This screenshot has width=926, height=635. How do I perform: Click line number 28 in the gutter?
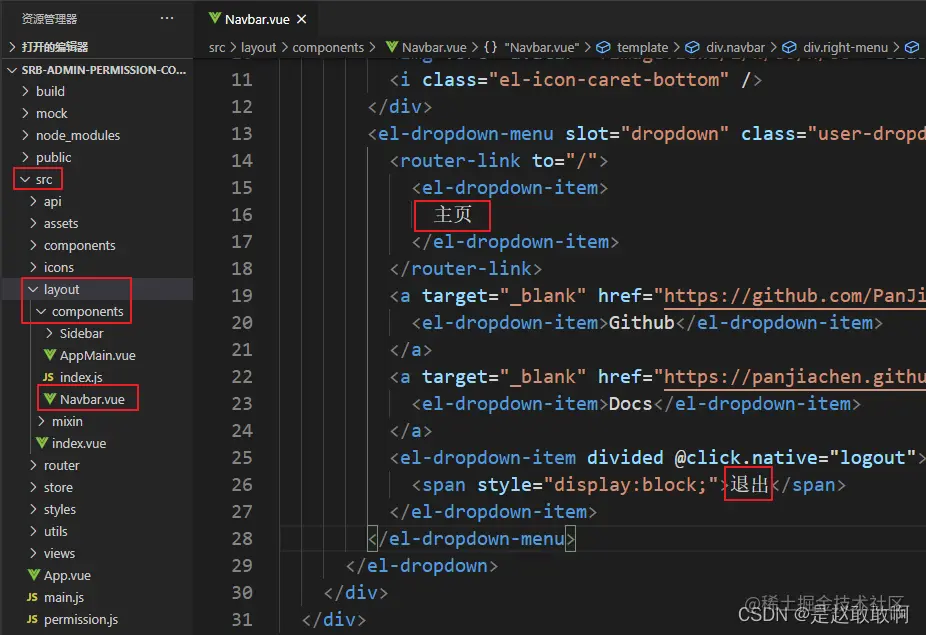[242, 539]
